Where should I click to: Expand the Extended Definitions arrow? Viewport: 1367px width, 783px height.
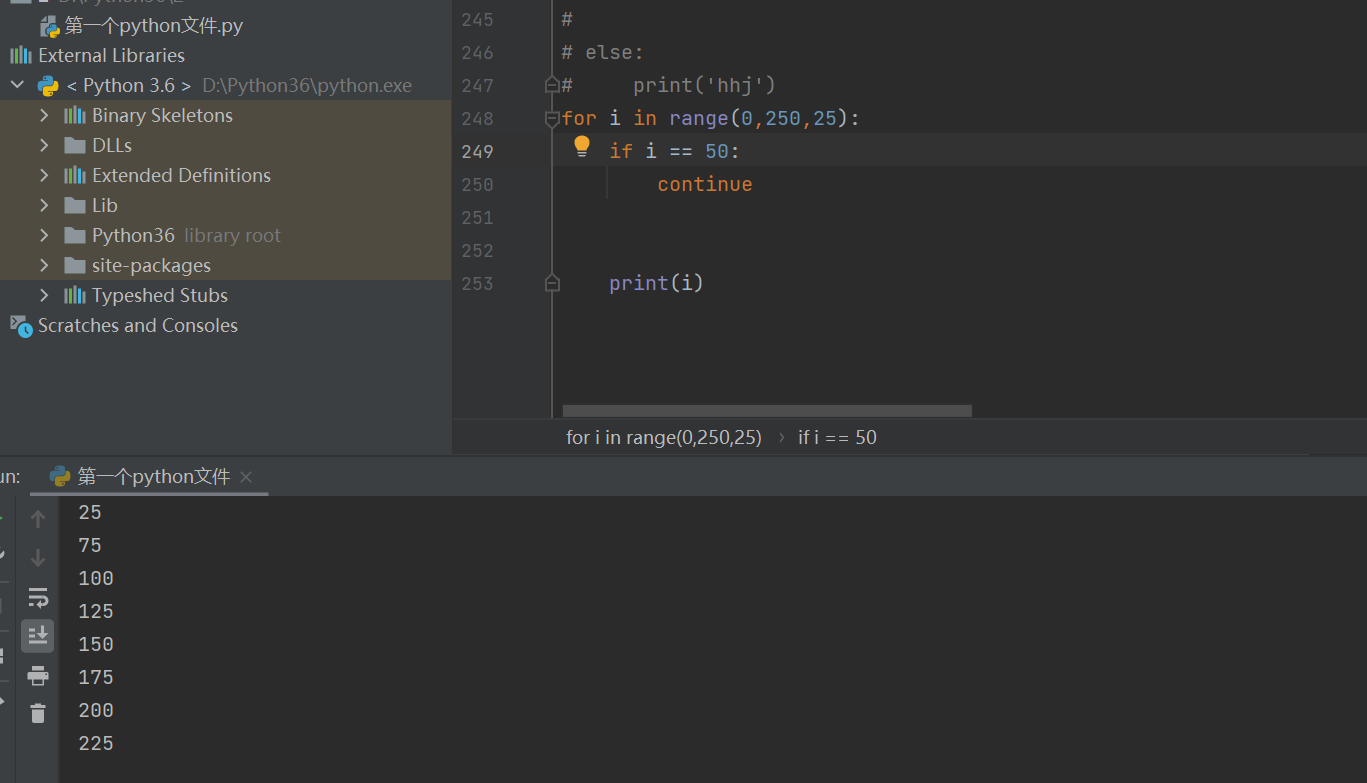[44, 175]
